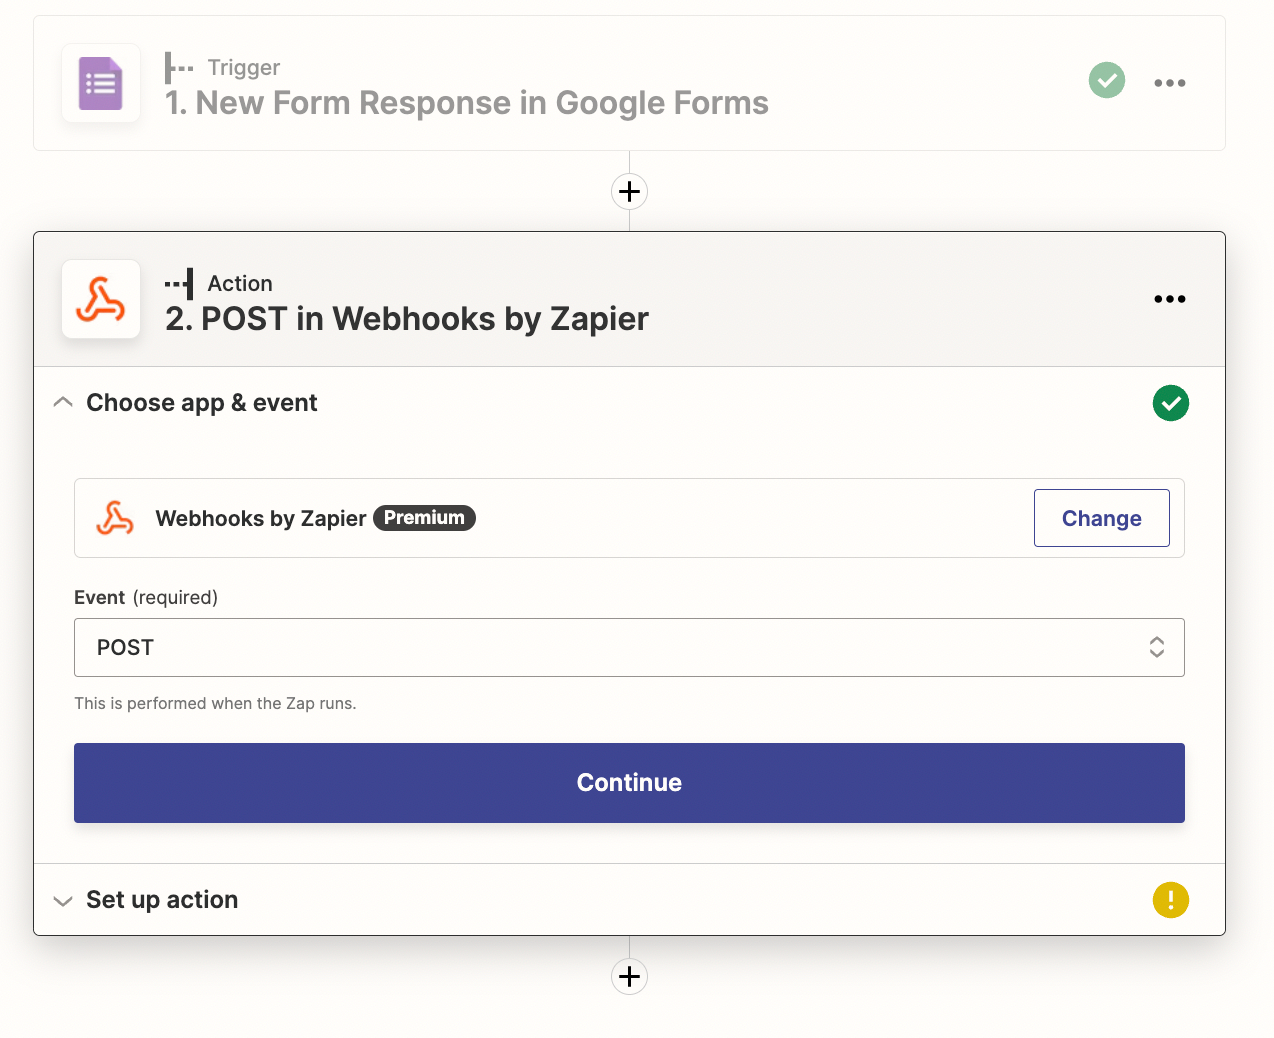Expand the Set up action section
This screenshot has height=1038, width=1274.
coord(63,900)
